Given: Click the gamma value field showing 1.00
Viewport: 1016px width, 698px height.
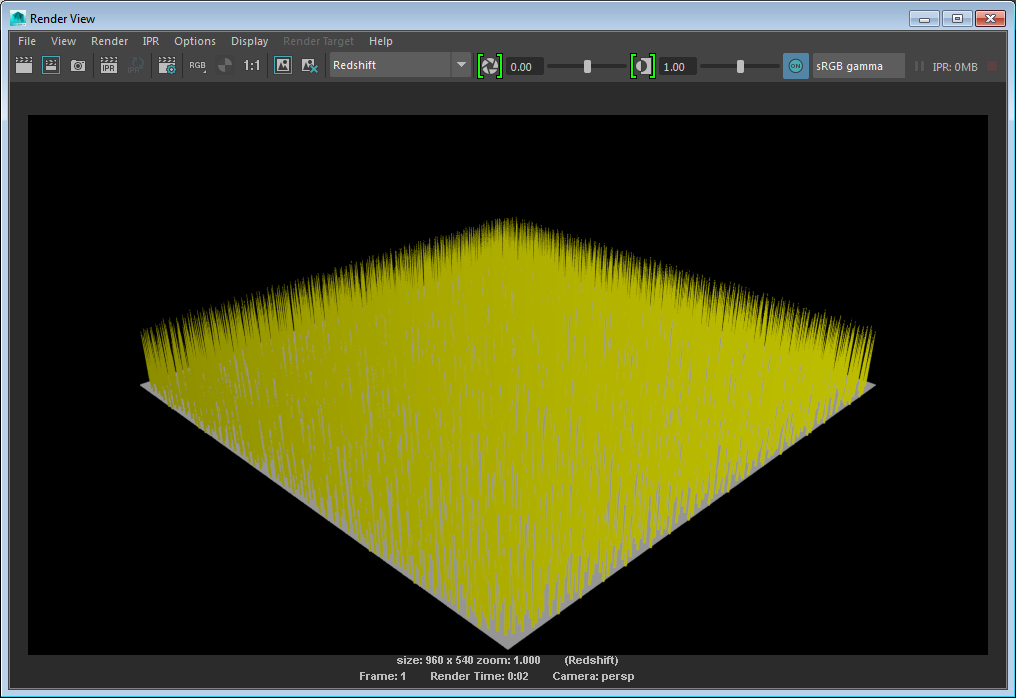Looking at the screenshot, I should [x=677, y=67].
